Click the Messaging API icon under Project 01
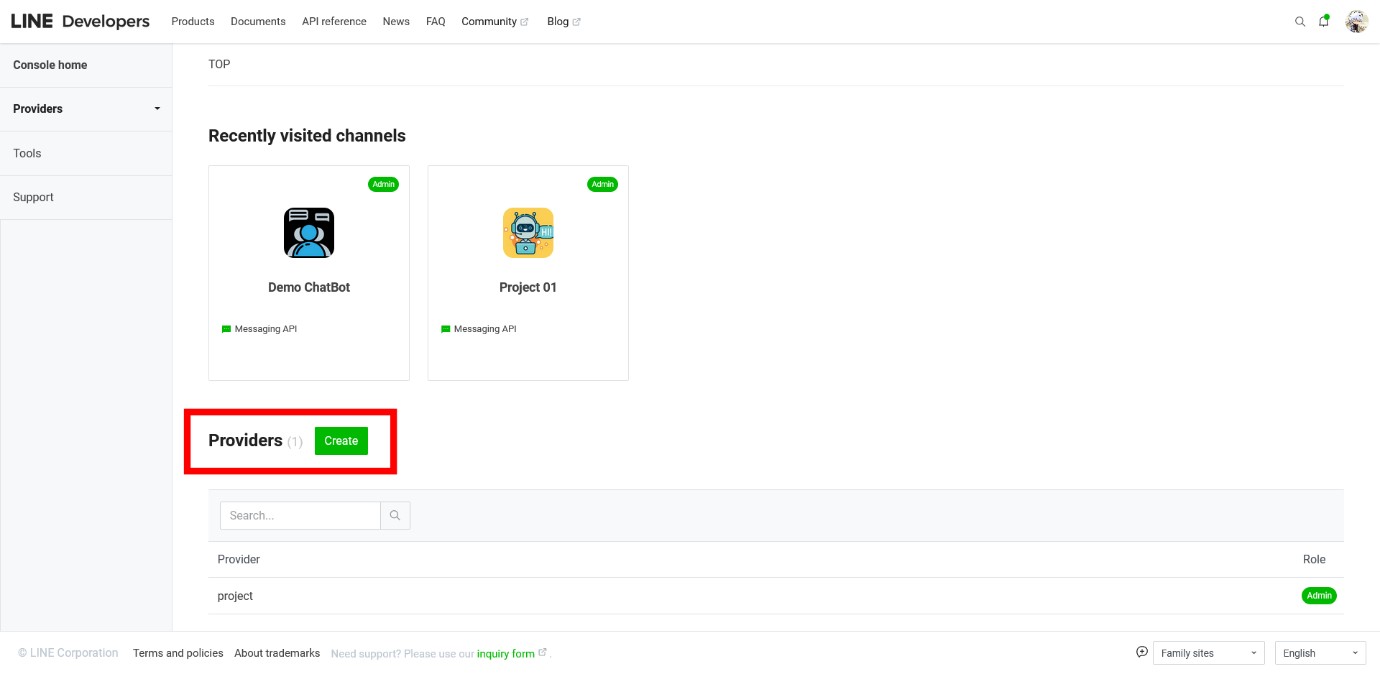The height and width of the screenshot is (674, 1380). (445, 329)
